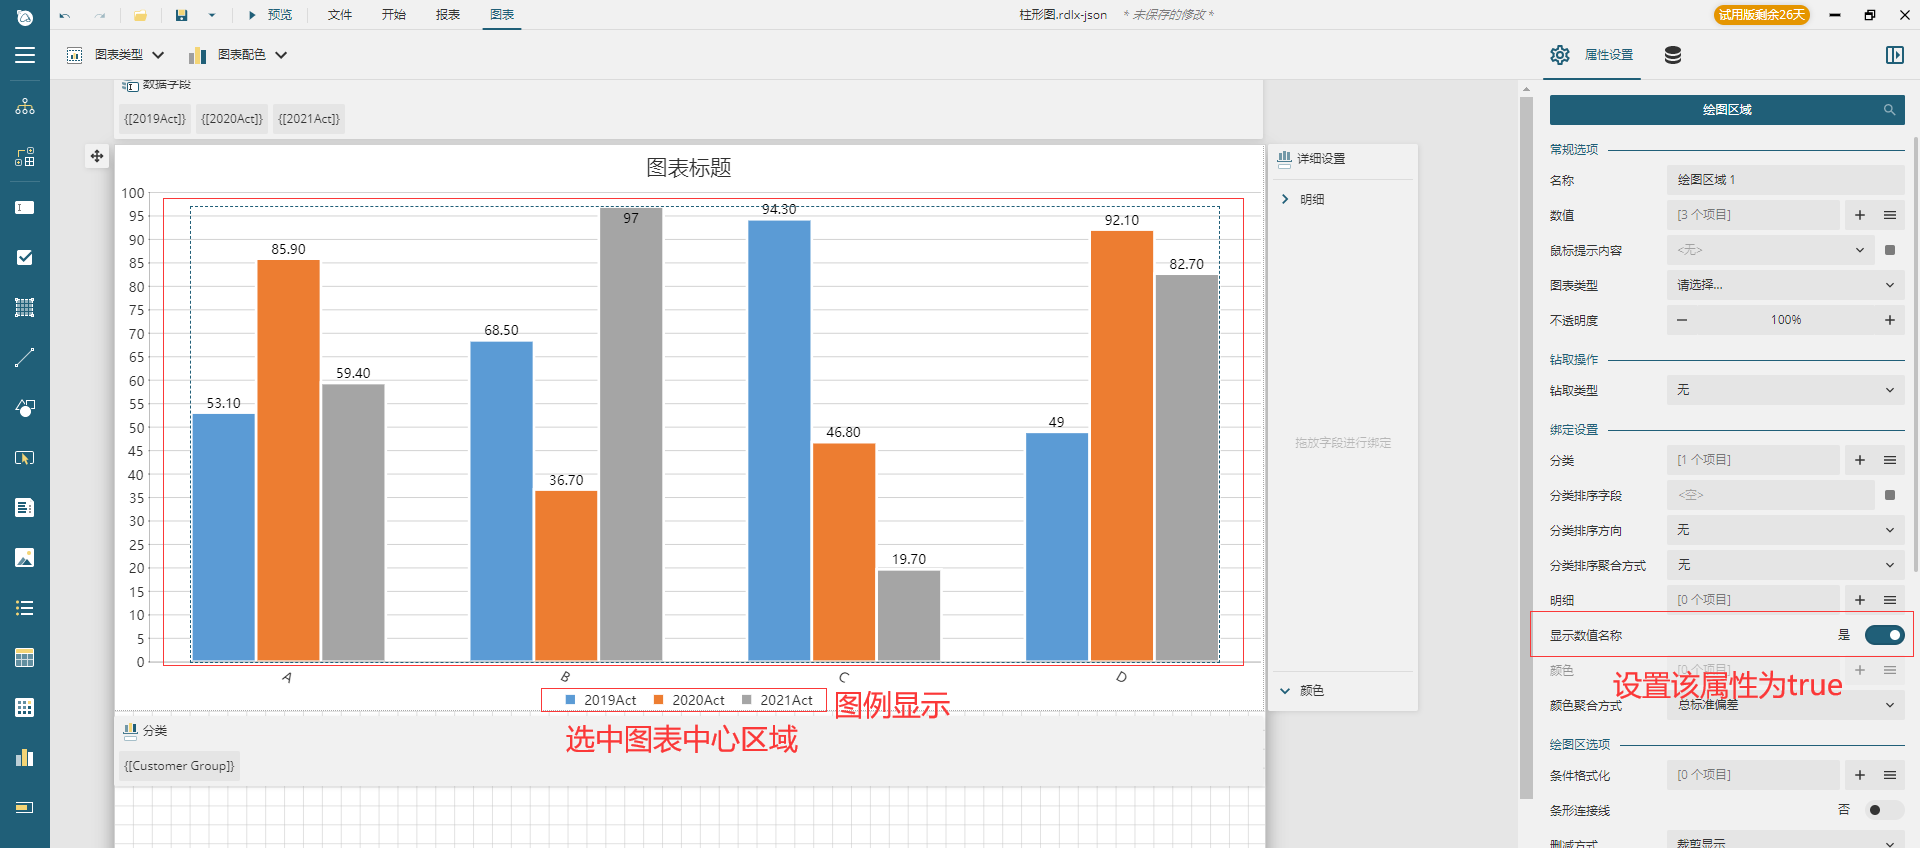Viewport: 1920px width, 848px height.
Task: Select the bar chart tool in sidebar
Action: click(25, 757)
